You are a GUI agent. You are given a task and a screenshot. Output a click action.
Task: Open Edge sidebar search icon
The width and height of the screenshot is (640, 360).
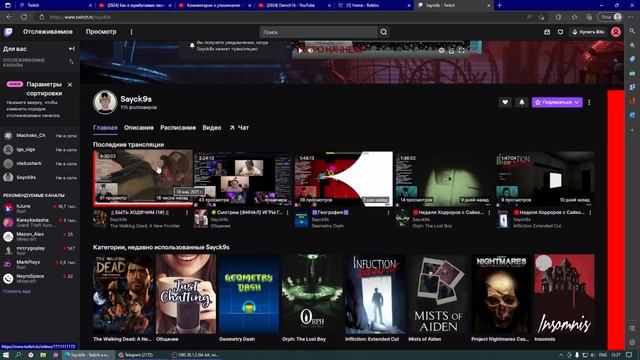click(x=632, y=31)
